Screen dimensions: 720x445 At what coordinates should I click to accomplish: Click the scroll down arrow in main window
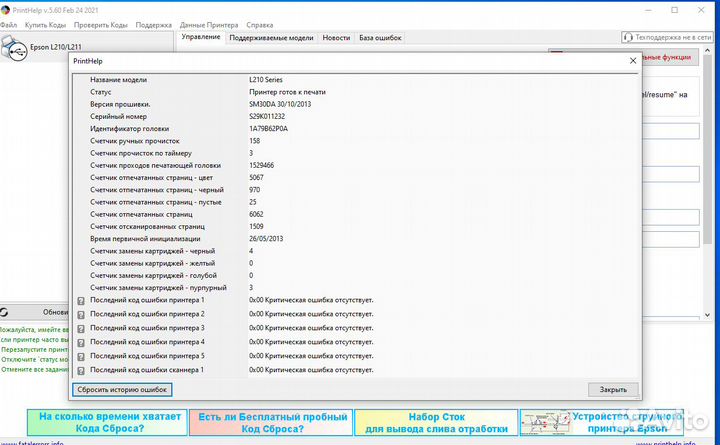pos(707,315)
